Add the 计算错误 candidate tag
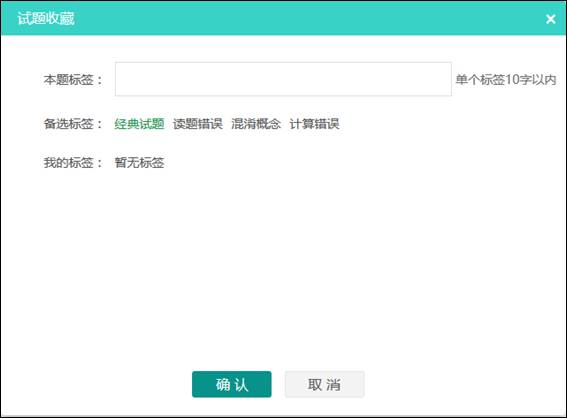Viewport: 567px width, 418px height. click(x=315, y=124)
